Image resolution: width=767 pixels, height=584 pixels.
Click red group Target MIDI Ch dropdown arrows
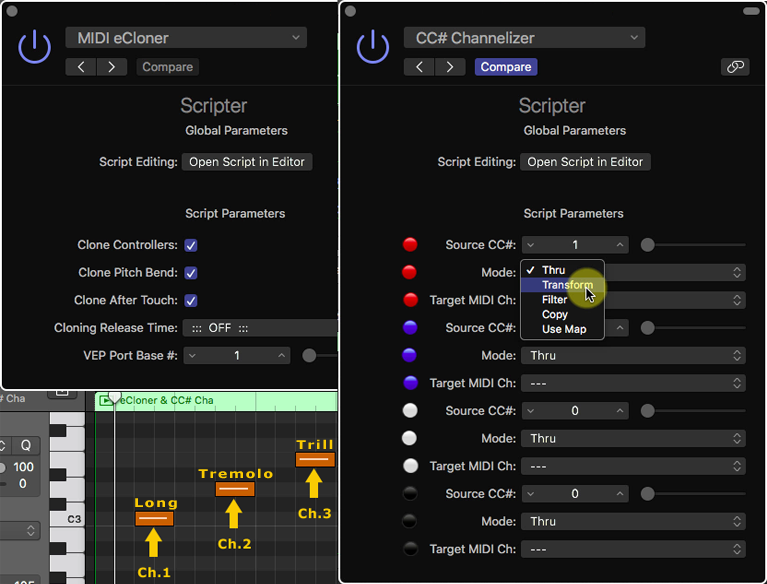coord(737,300)
